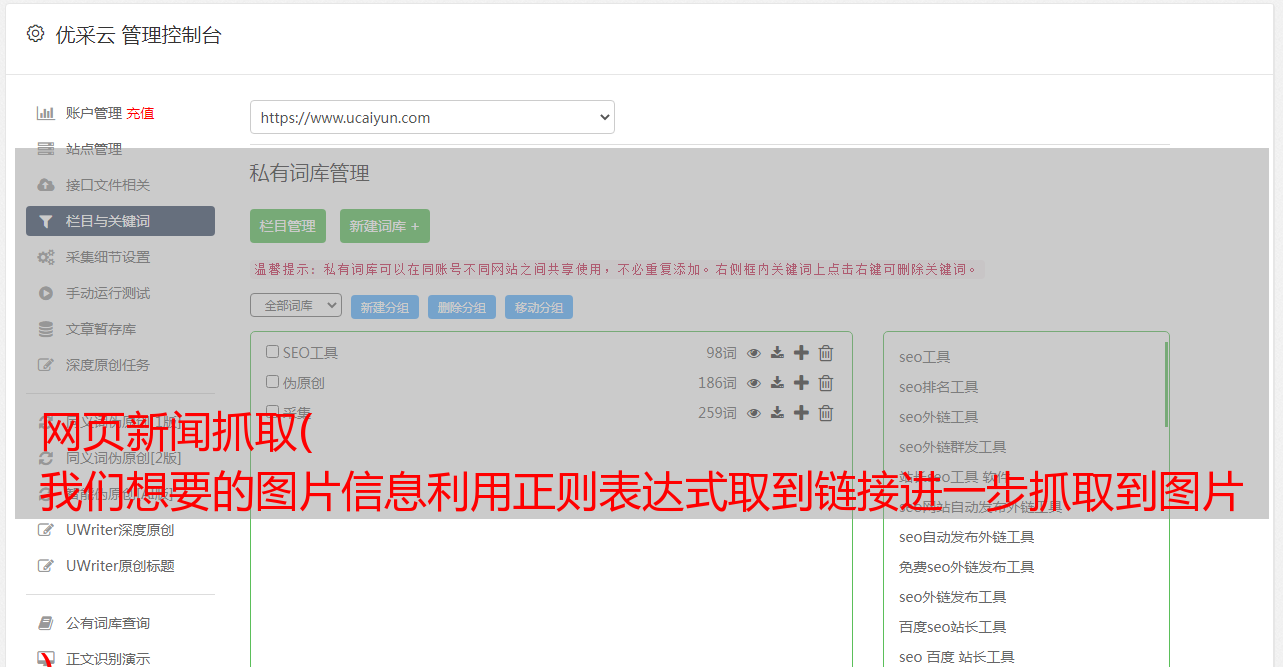Download the 伪原创 library
Screen dimensions: 1283x667
[777, 383]
